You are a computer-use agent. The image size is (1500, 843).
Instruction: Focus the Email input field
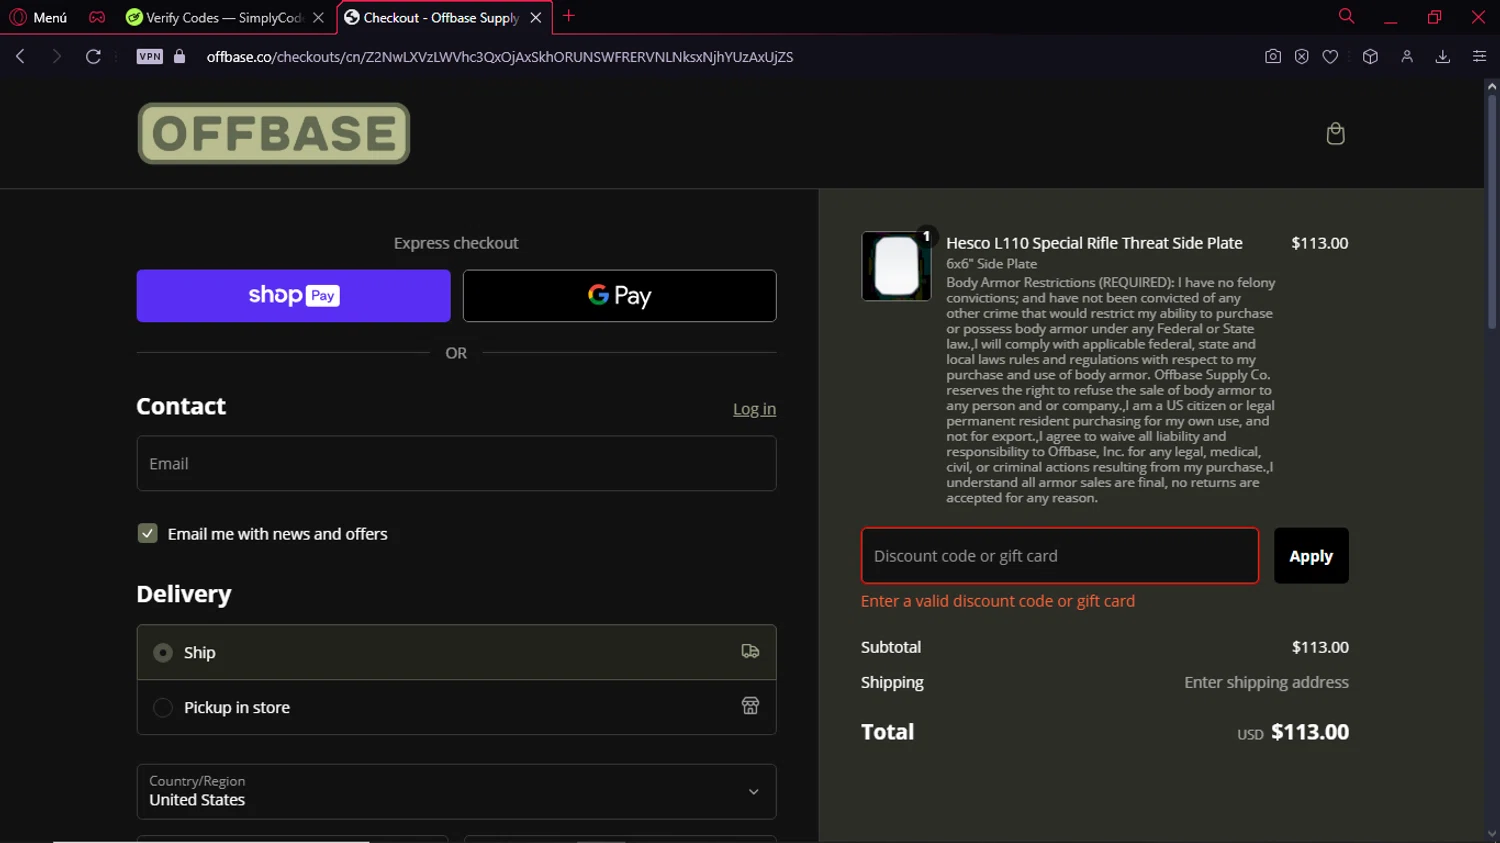pyautogui.click(x=456, y=463)
